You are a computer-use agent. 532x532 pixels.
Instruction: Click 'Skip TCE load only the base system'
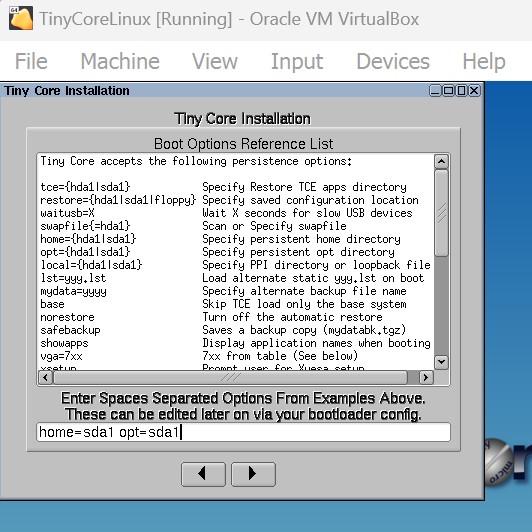[x=304, y=304]
